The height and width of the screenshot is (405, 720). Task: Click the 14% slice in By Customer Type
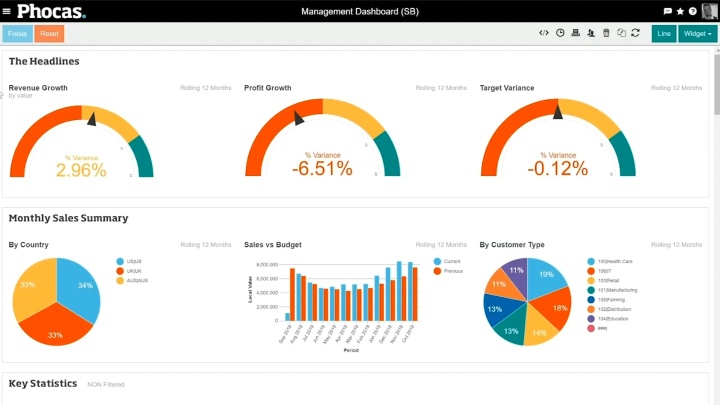coord(540,328)
